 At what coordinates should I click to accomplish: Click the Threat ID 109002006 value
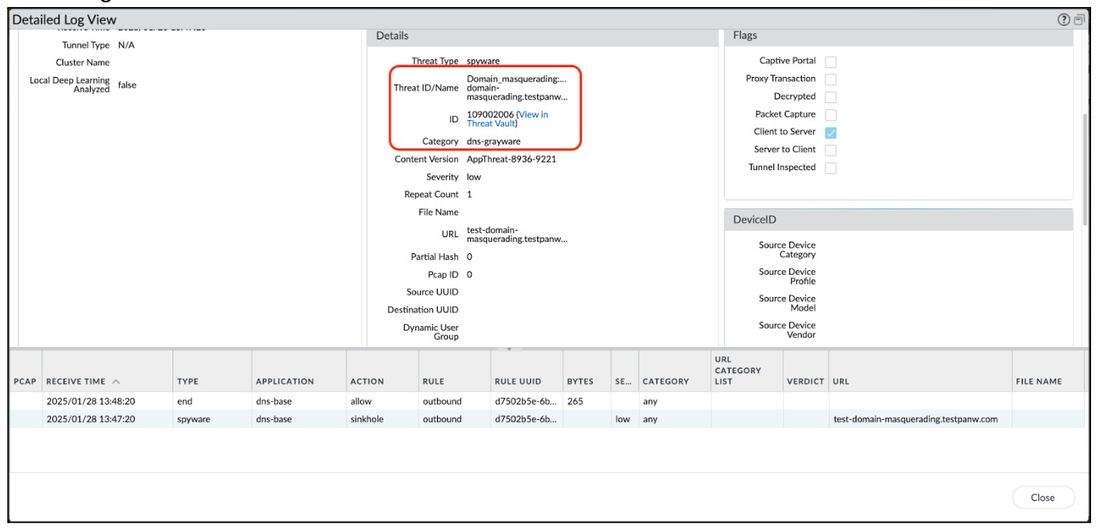coord(490,114)
